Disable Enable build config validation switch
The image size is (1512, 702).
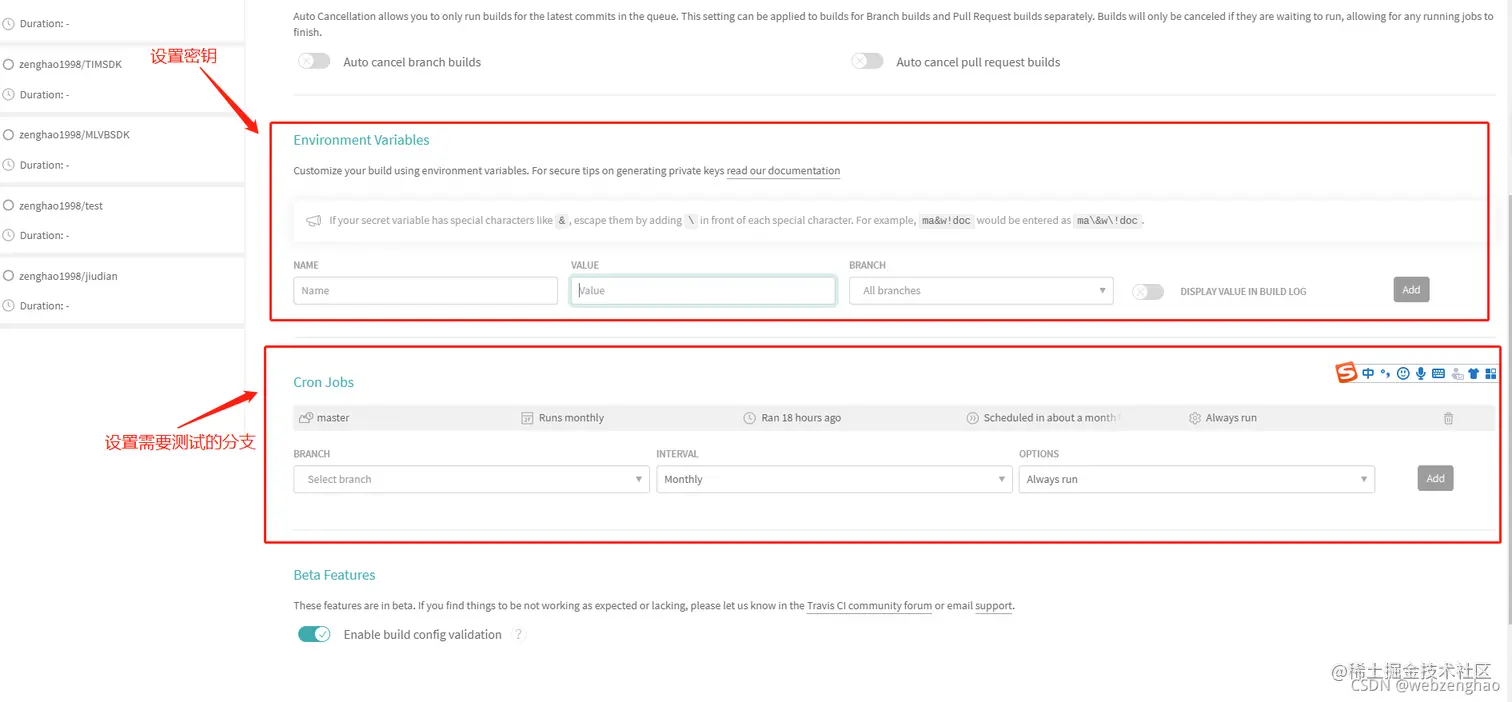click(x=314, y=634)
